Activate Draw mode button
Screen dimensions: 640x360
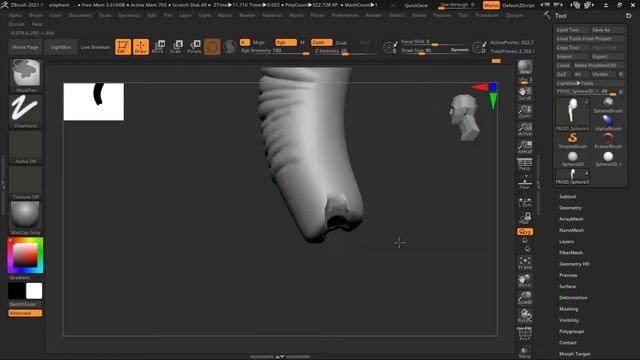141,47
